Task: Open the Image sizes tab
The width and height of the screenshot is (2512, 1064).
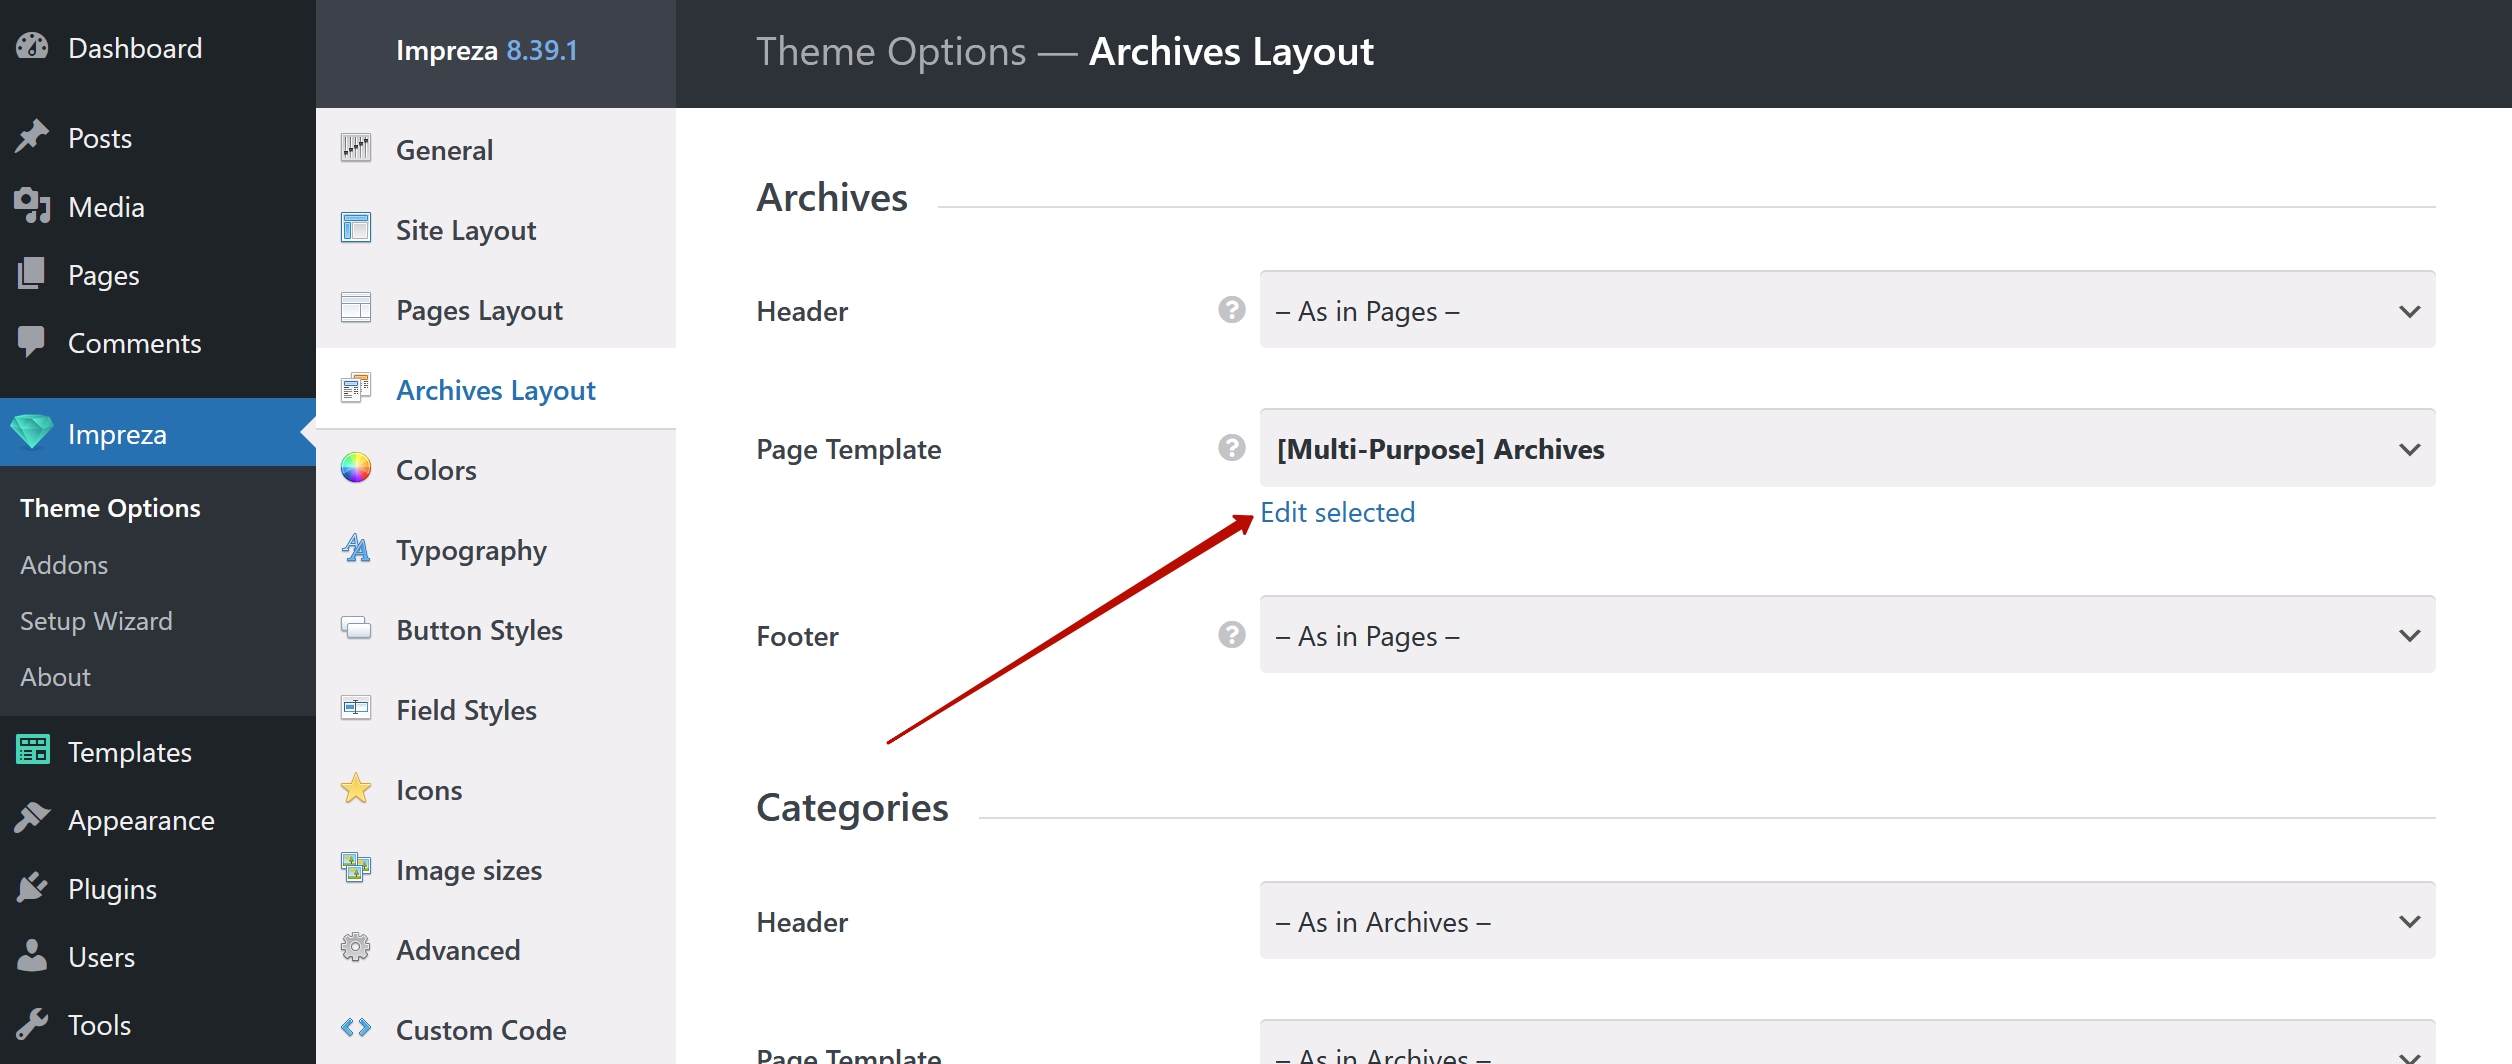Action: click(496, 868)
